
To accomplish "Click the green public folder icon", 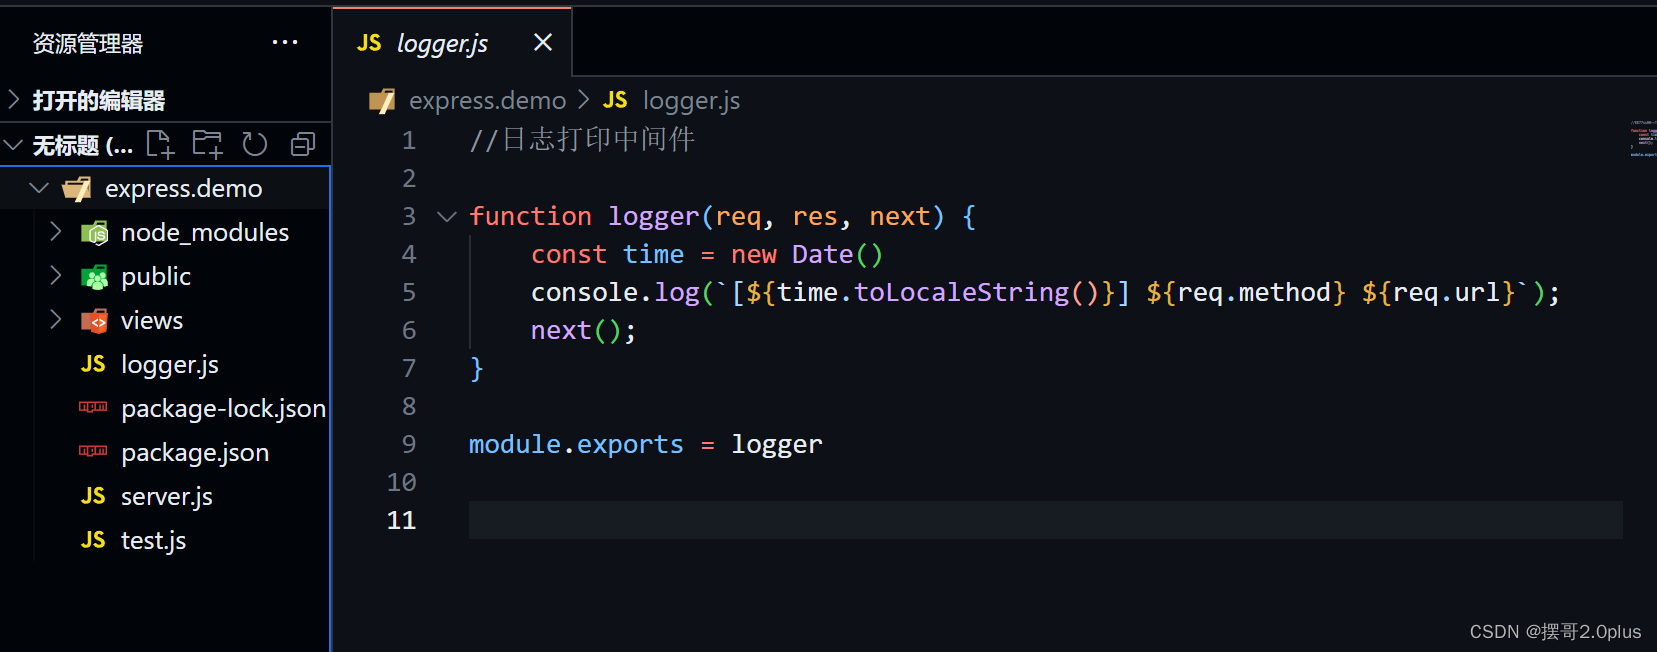I will (94, 277).
